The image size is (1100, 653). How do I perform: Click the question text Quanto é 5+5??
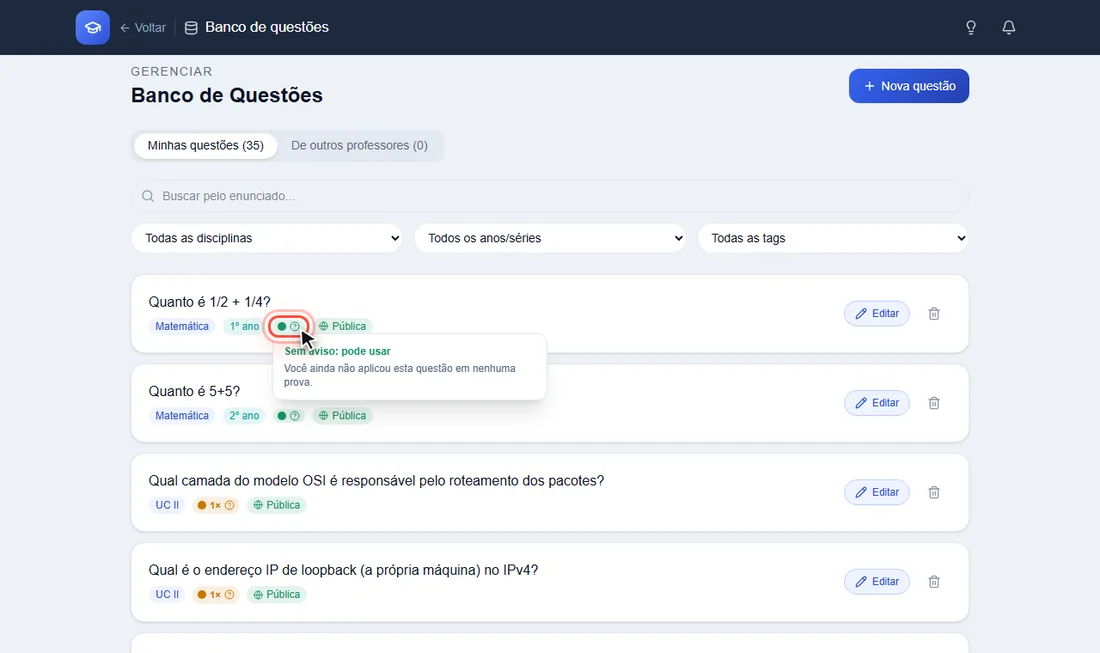[x=194, y=391]
